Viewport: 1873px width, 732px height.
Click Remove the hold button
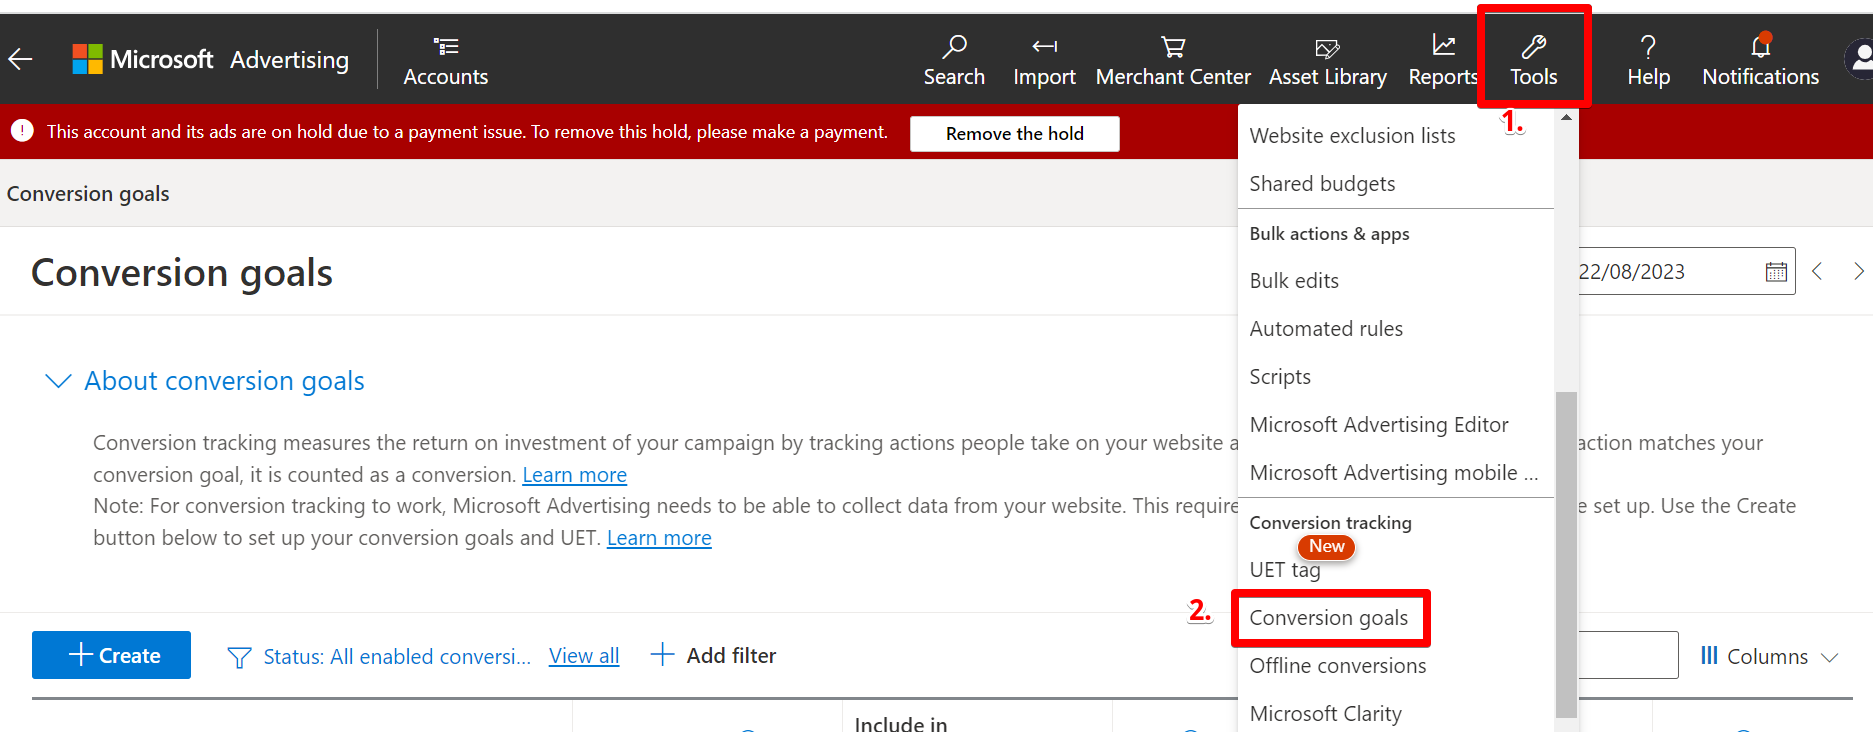click(x=1014, y=134)
